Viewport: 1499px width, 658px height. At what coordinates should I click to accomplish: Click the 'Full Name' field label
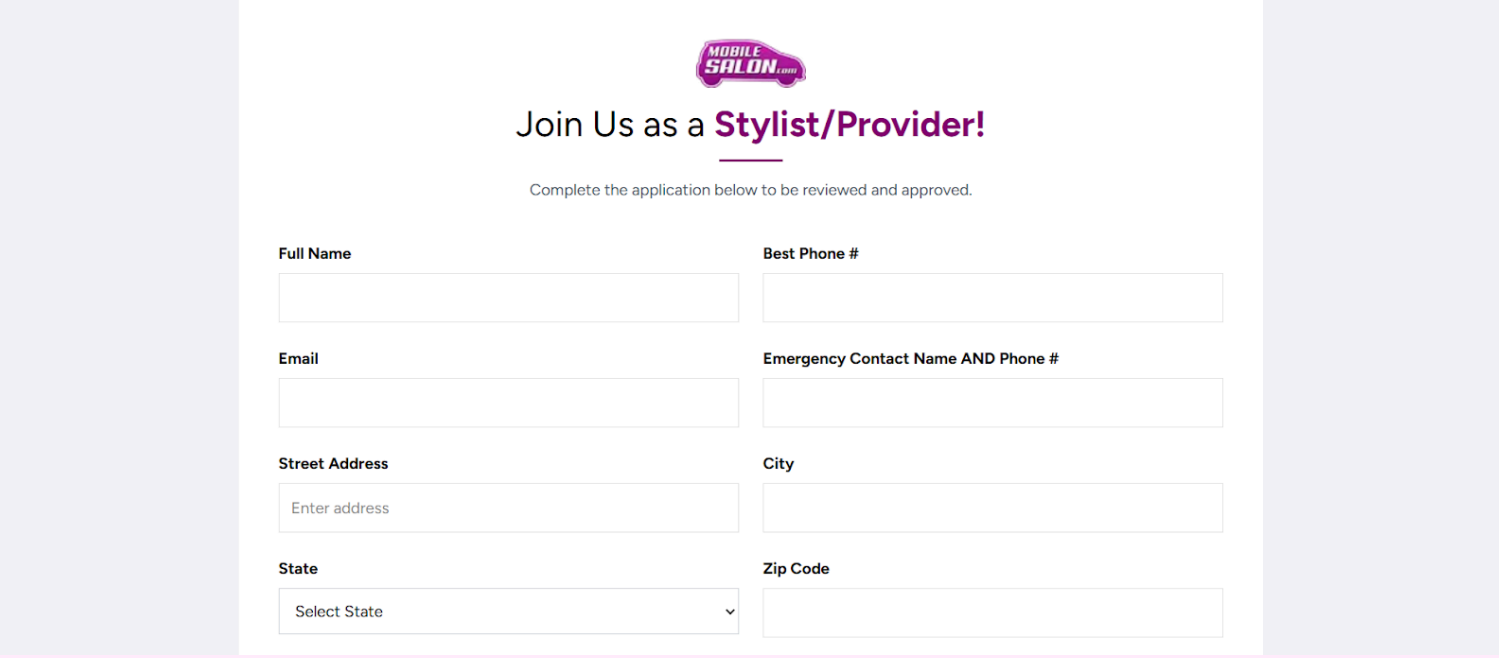coord(315,254)
